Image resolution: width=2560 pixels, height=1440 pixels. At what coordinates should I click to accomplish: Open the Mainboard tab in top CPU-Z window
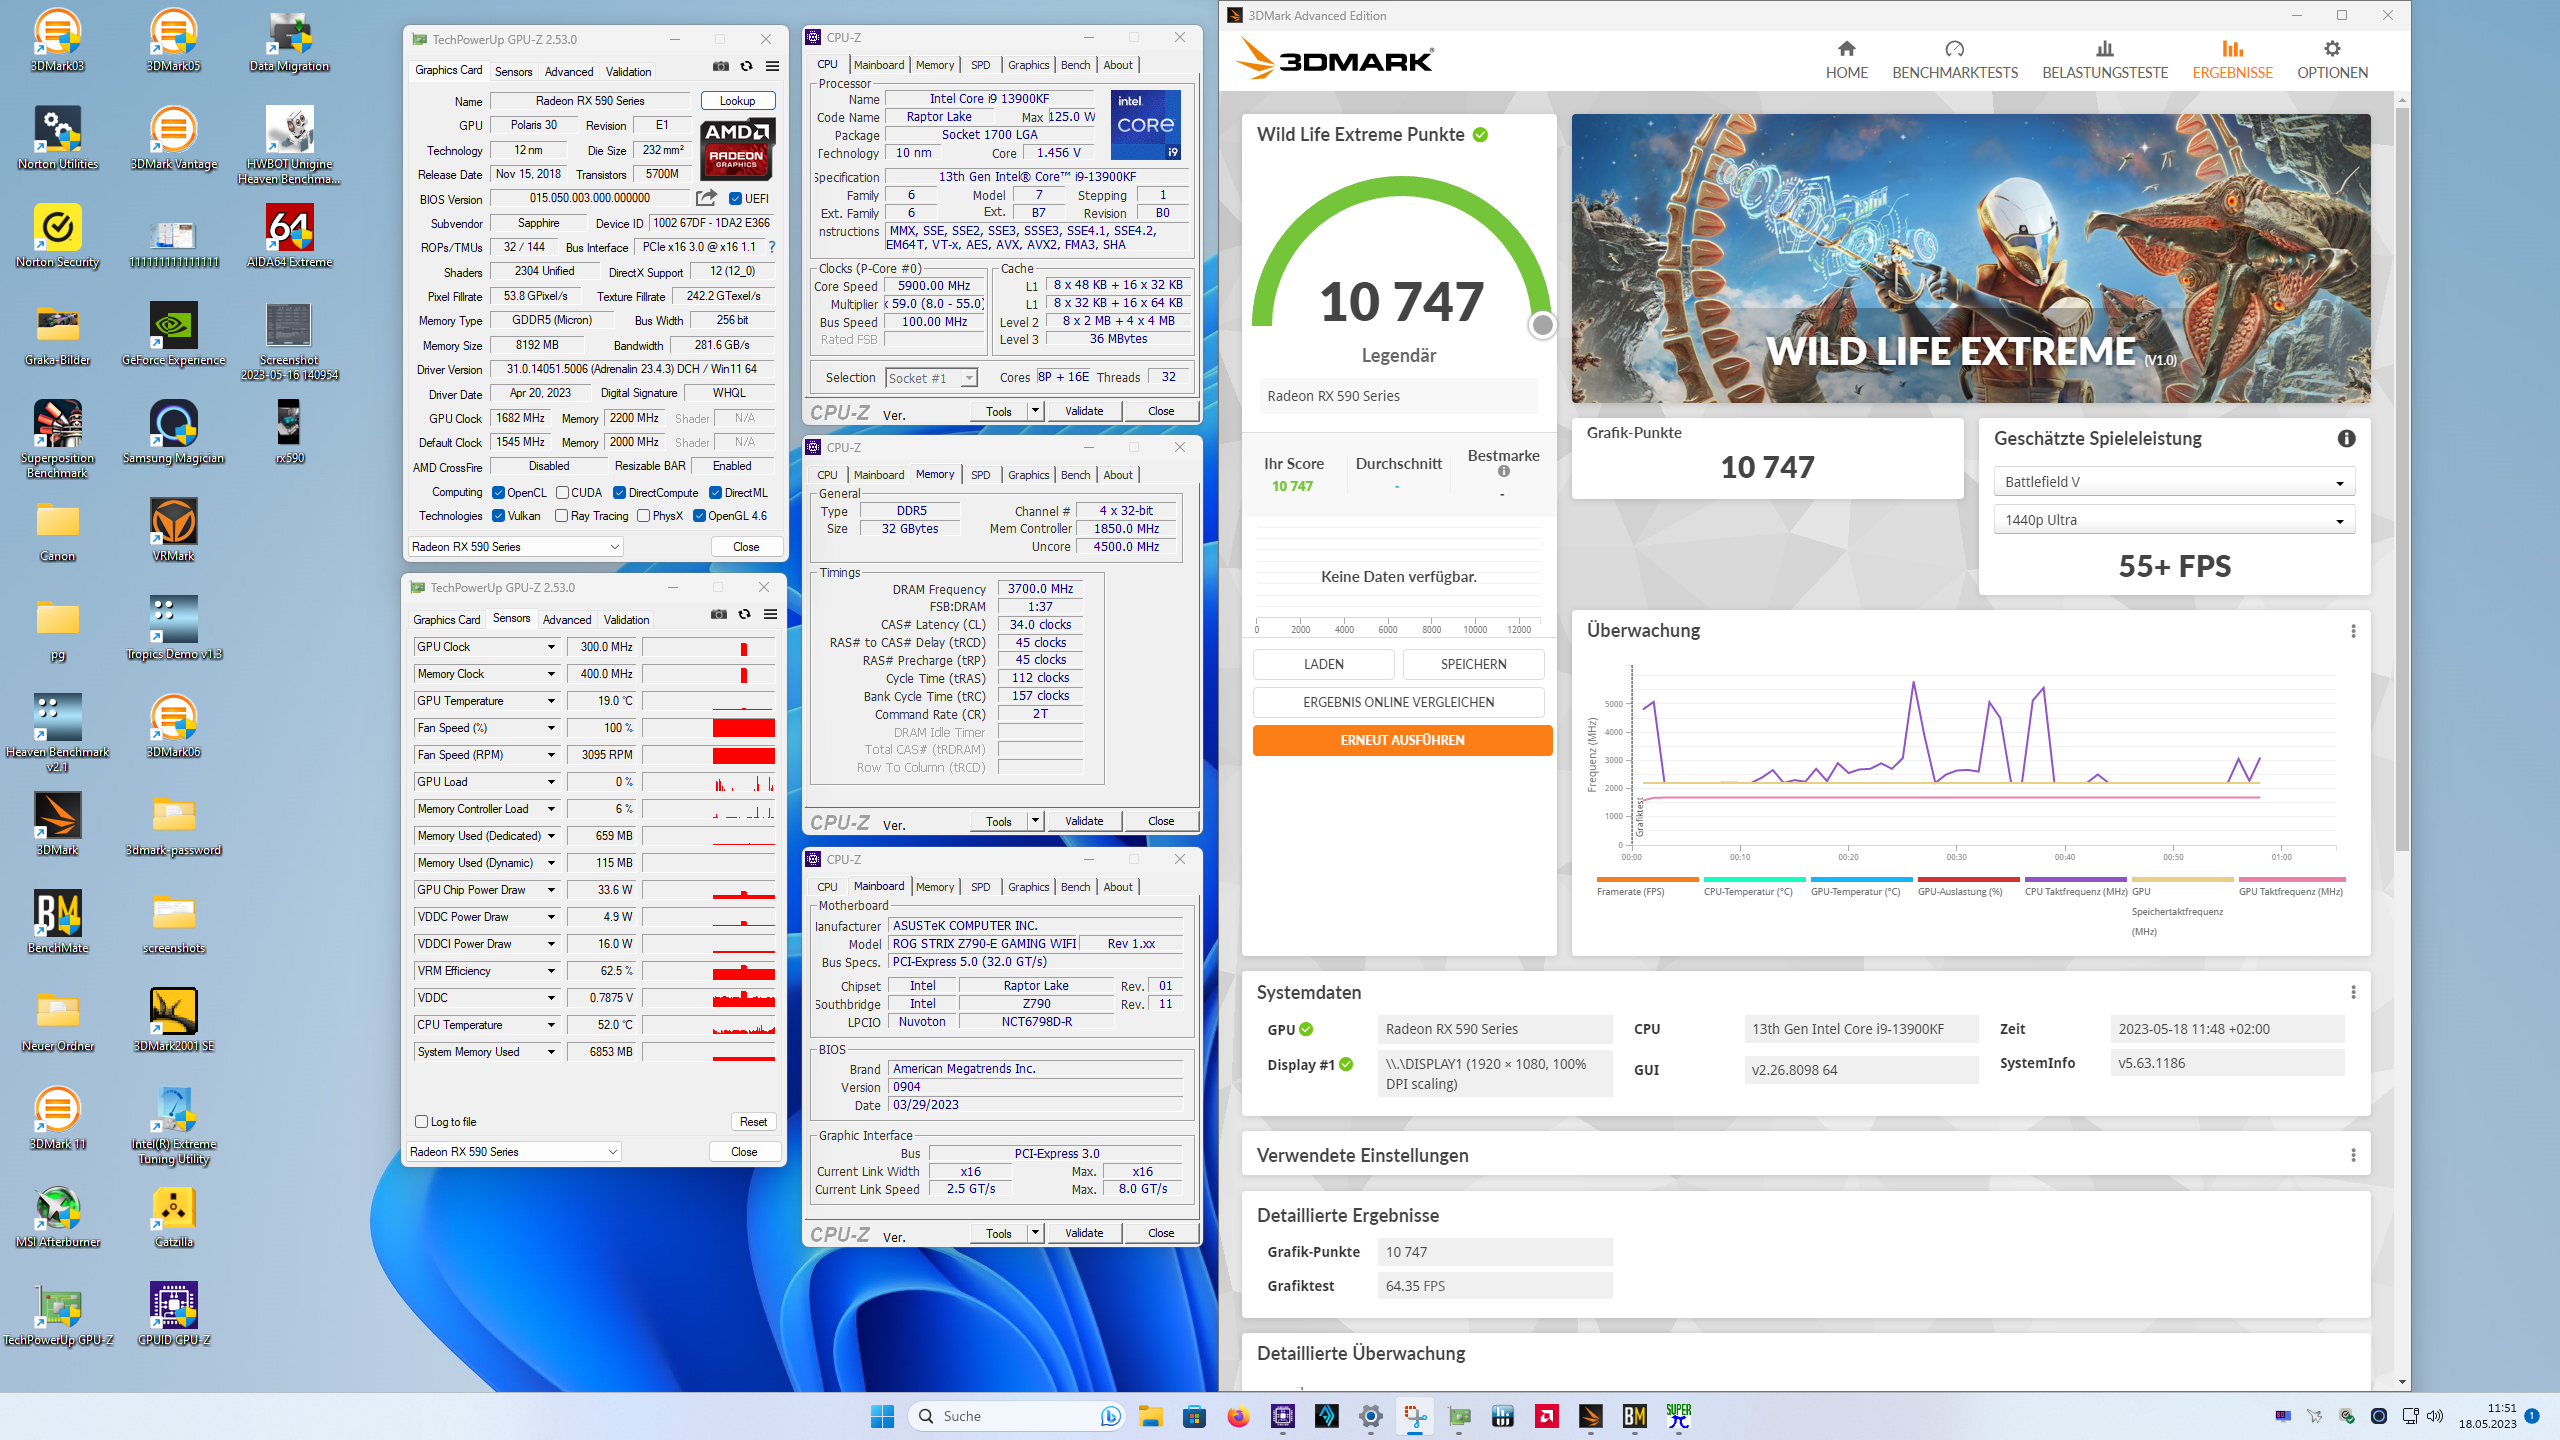click(879, 65)
